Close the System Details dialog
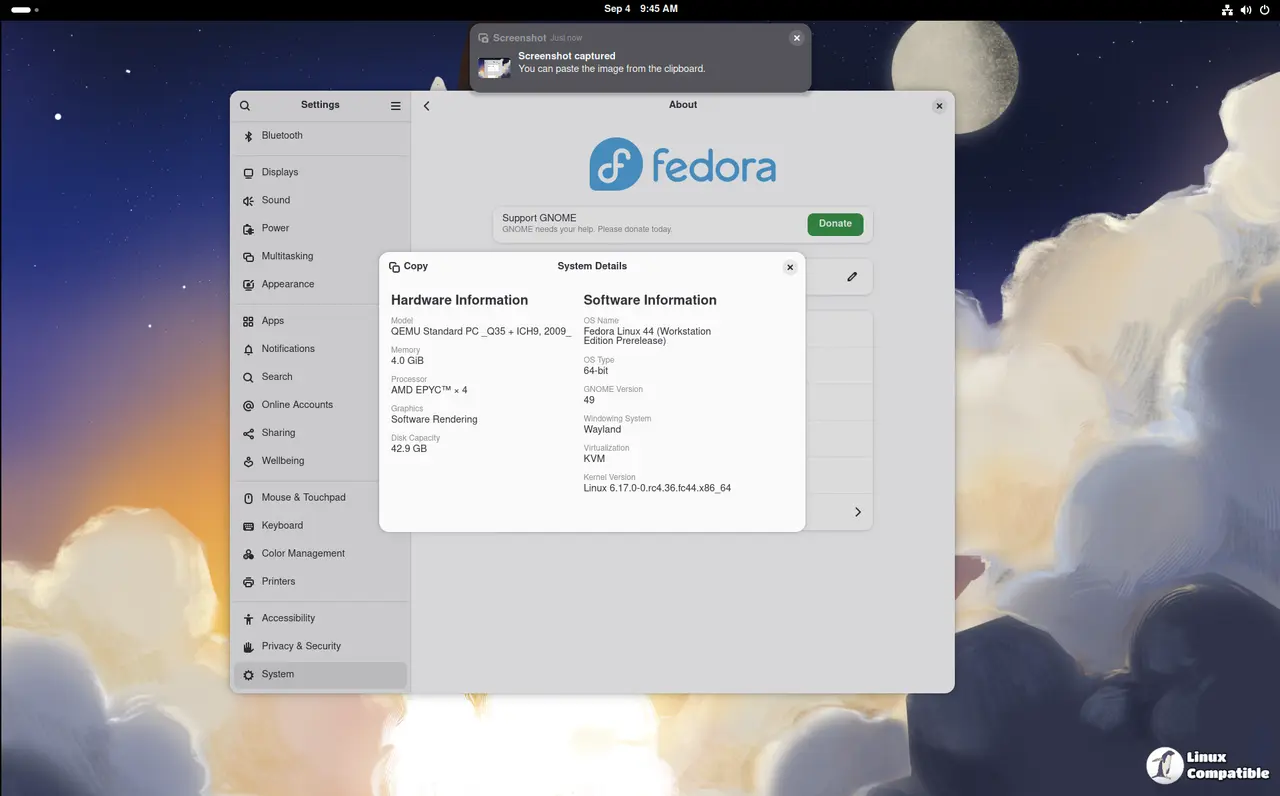The width and height of the screenshot is (1280, 796). click(x=790, y=267)
